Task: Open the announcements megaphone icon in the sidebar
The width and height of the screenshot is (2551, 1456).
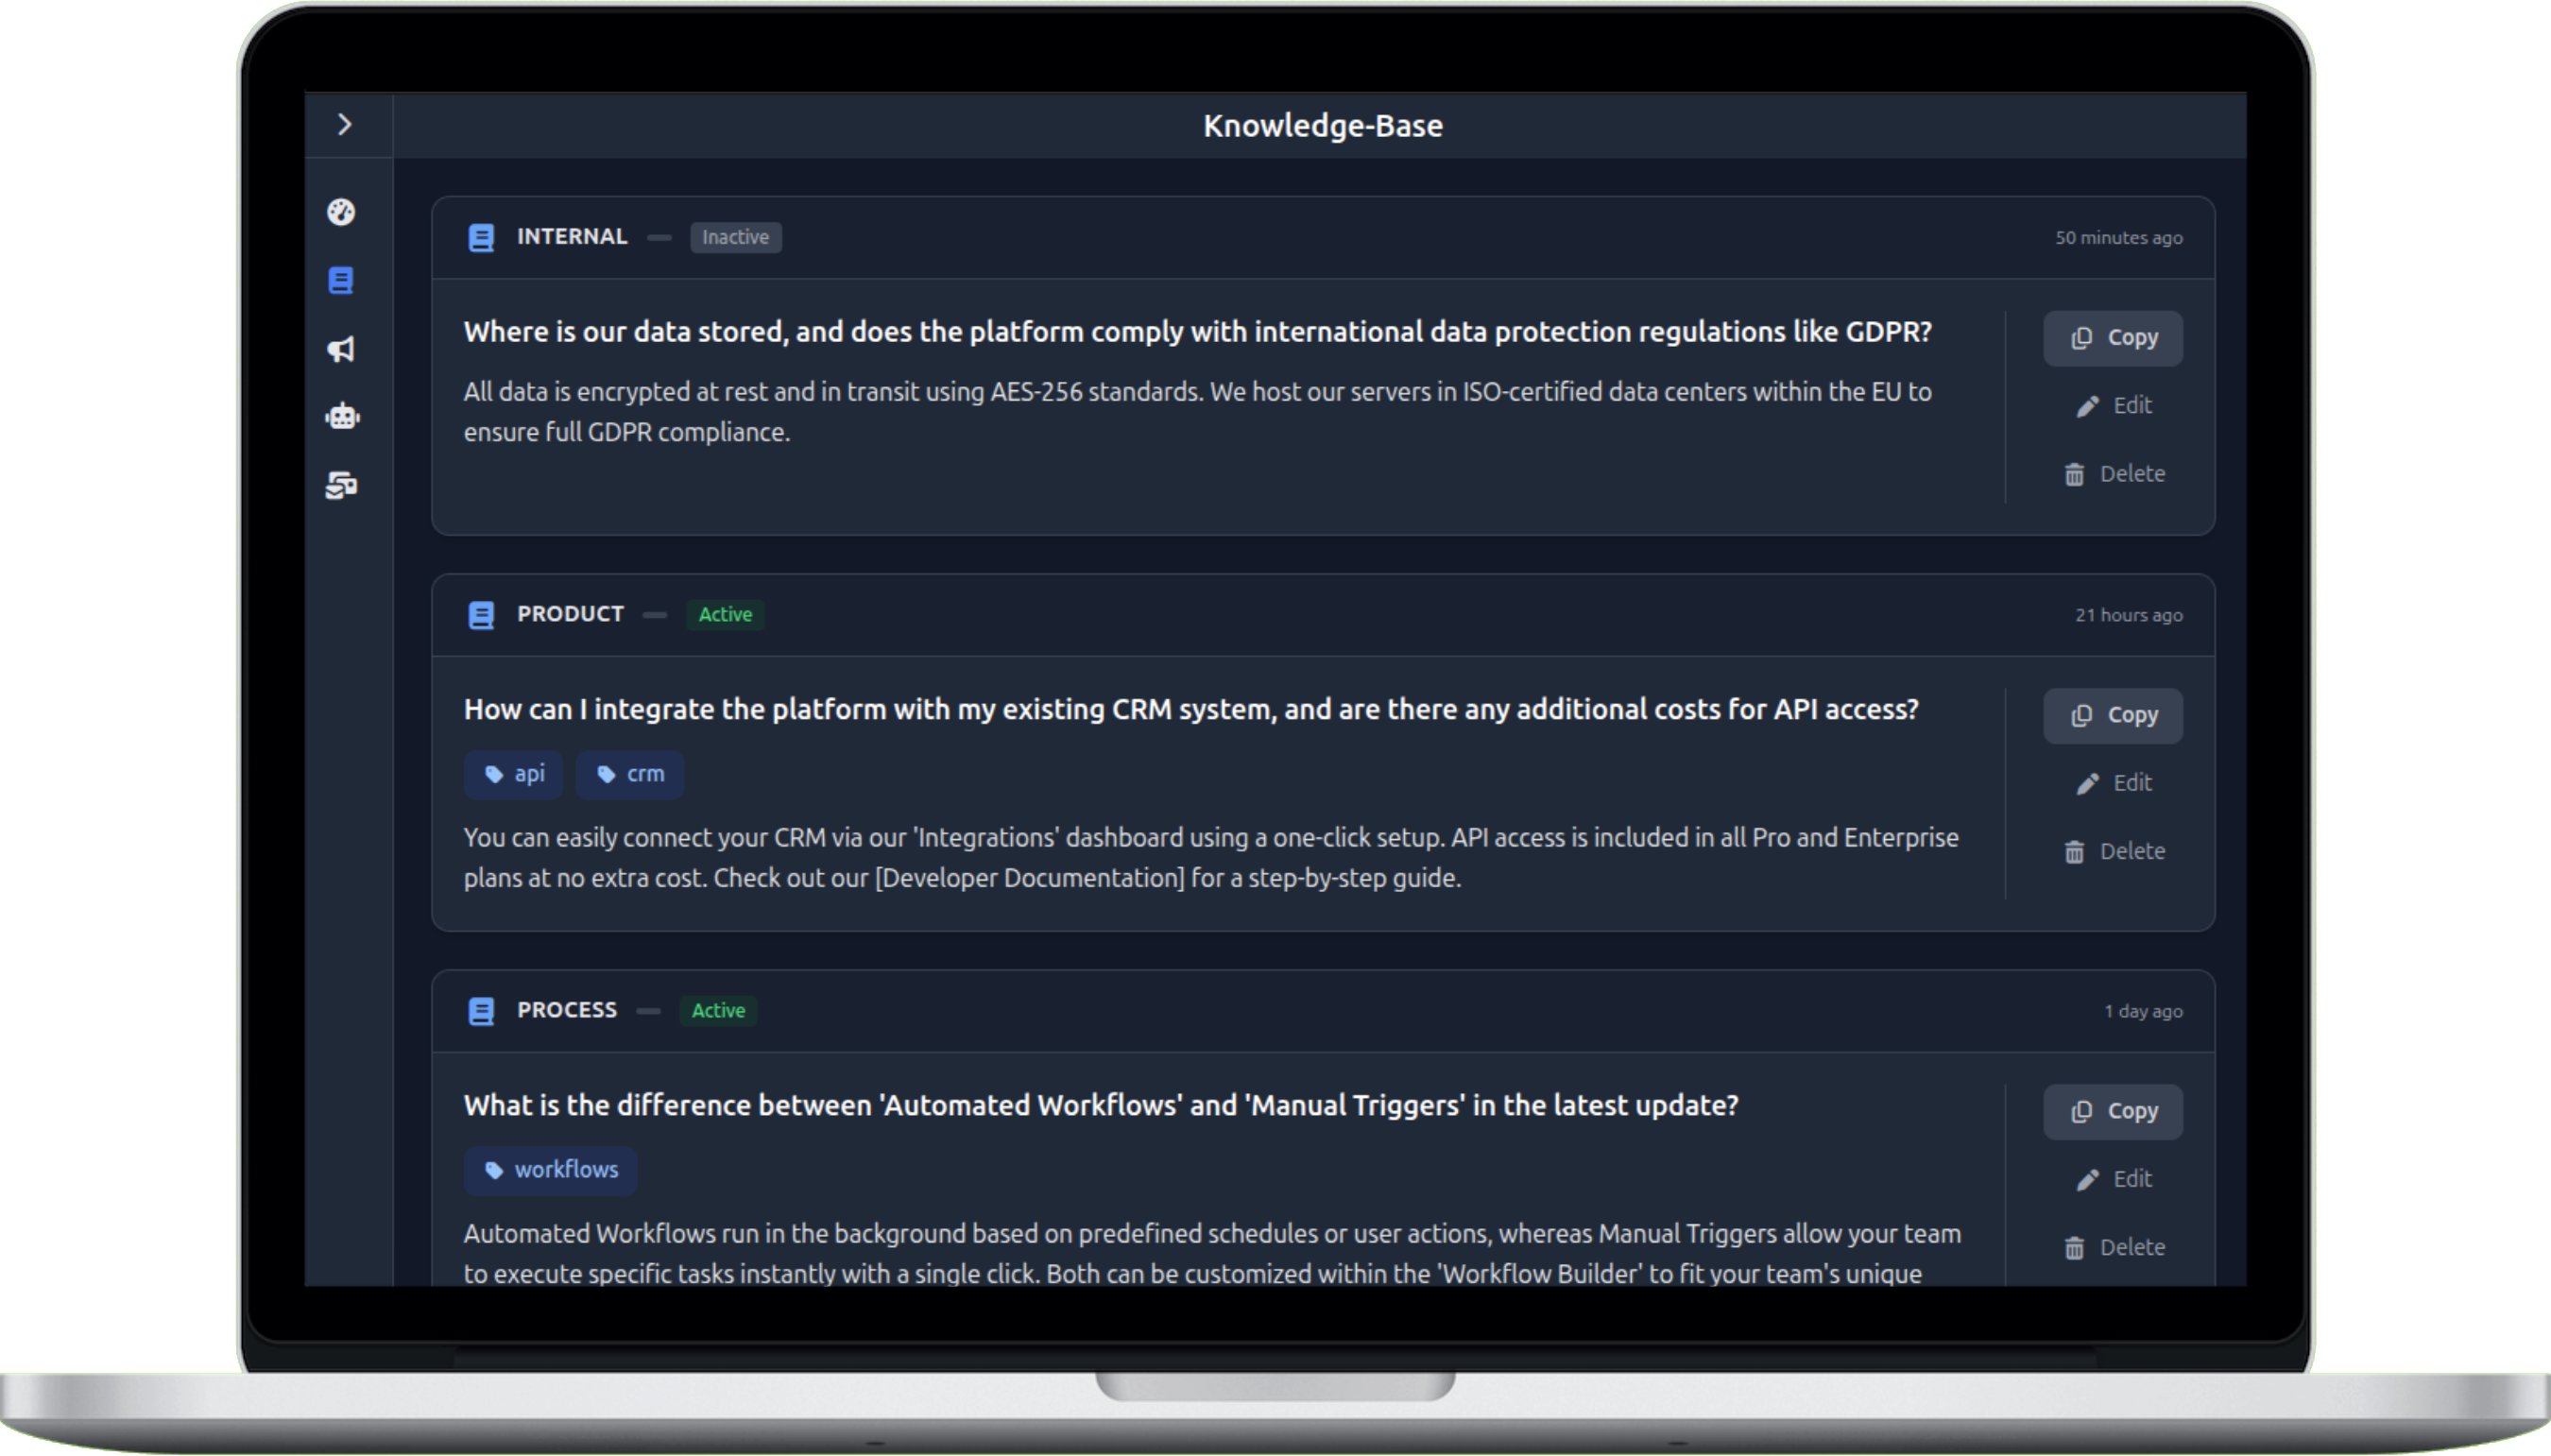Action: [342, 349]
